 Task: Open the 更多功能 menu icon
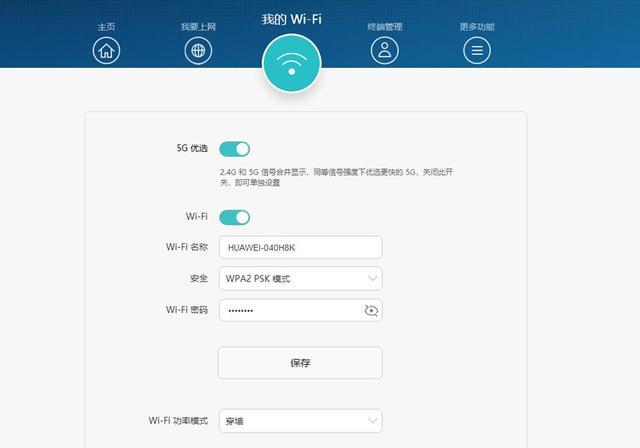(x=477, y=51)
